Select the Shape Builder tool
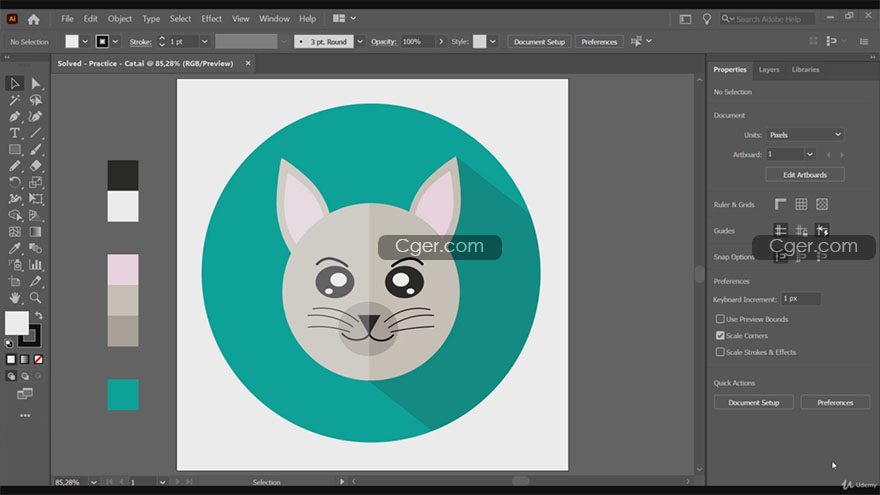Screen dimensions: 880x495 click(15, 216)
